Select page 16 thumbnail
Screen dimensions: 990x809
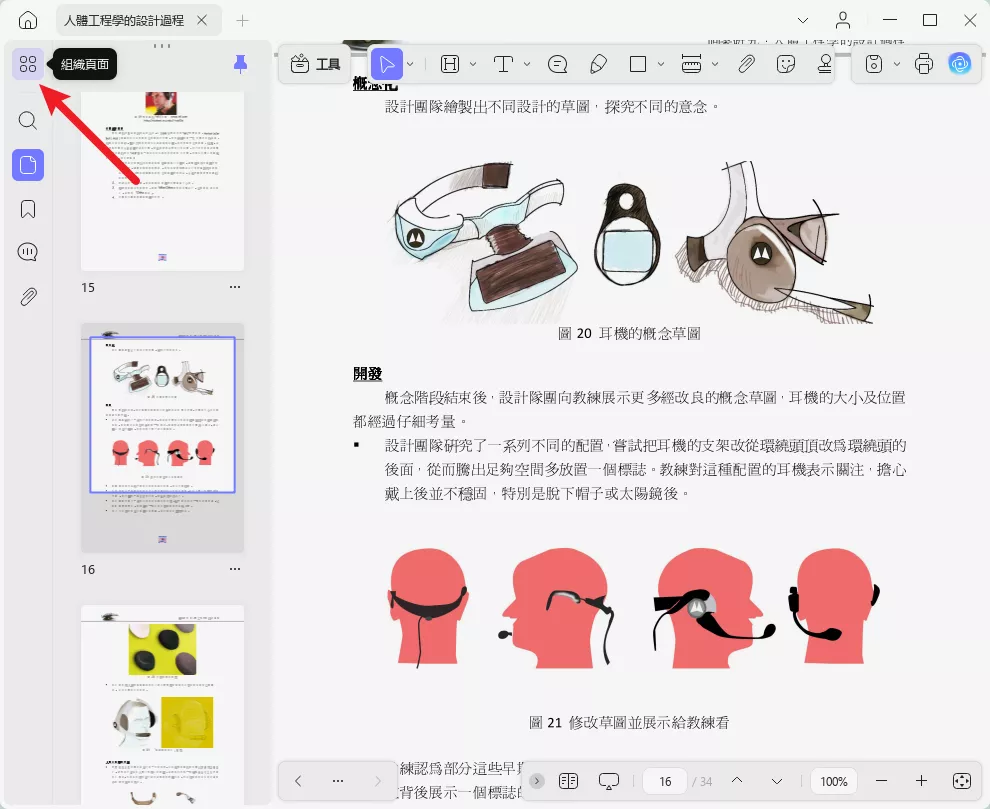[x=162, y=438]
